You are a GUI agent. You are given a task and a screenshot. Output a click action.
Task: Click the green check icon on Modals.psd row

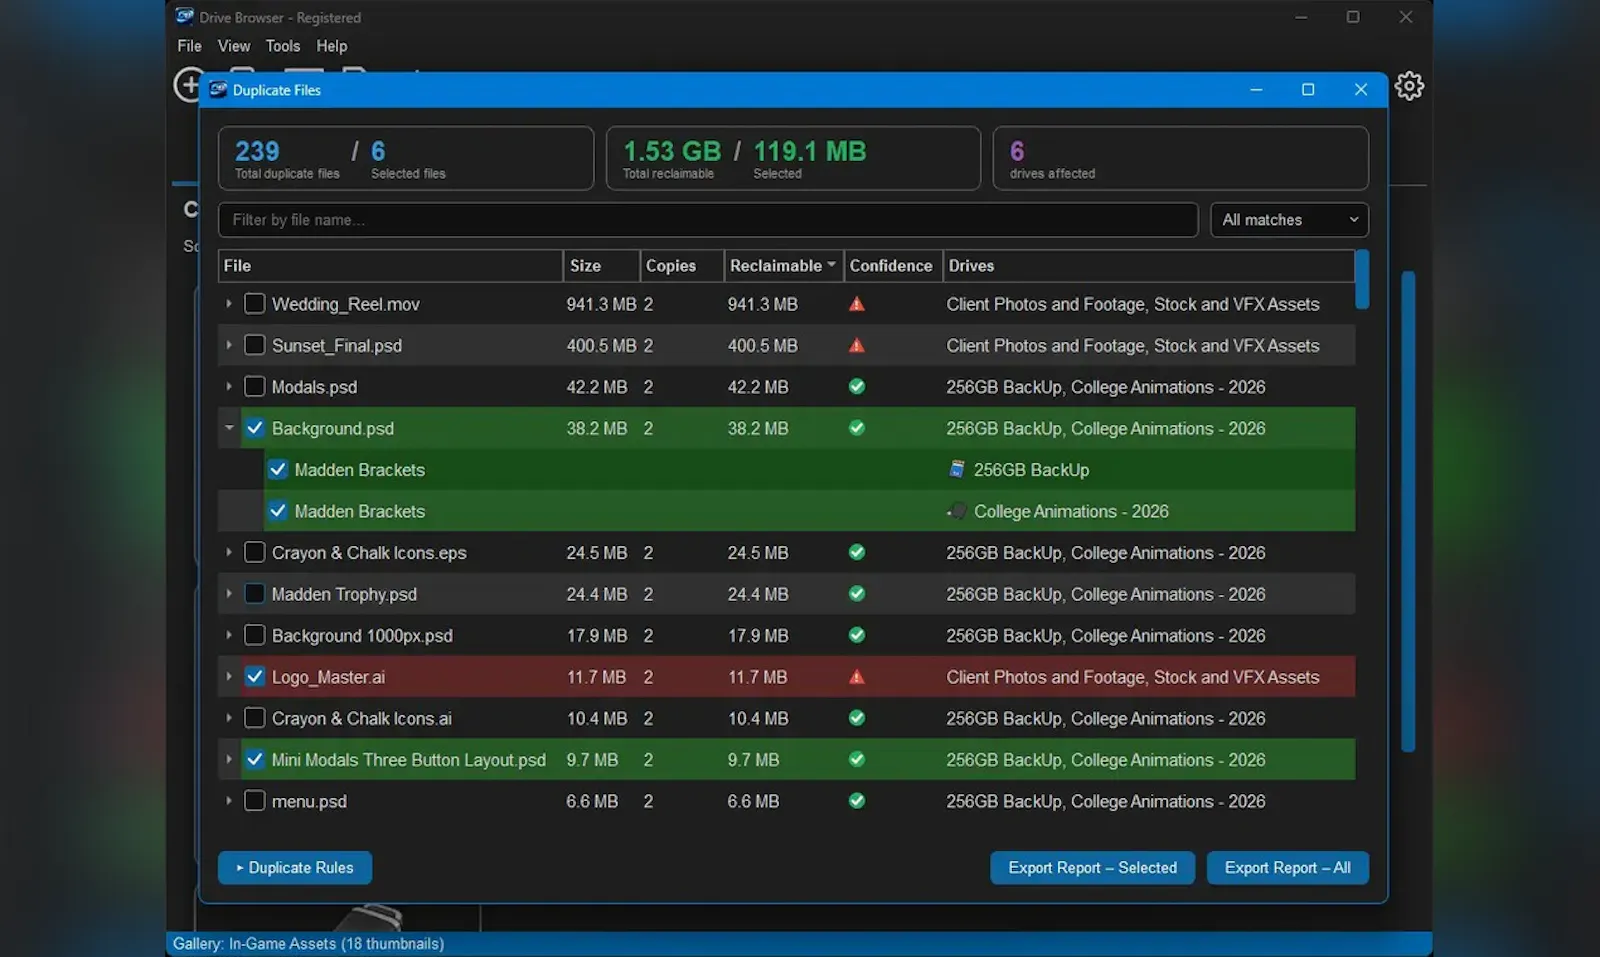coord(857,387)
